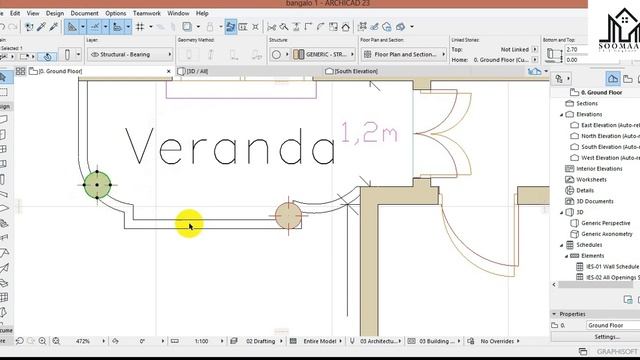640x360 pixels.
Task: Open the Edit menu
Action: (x=15, y=13)
